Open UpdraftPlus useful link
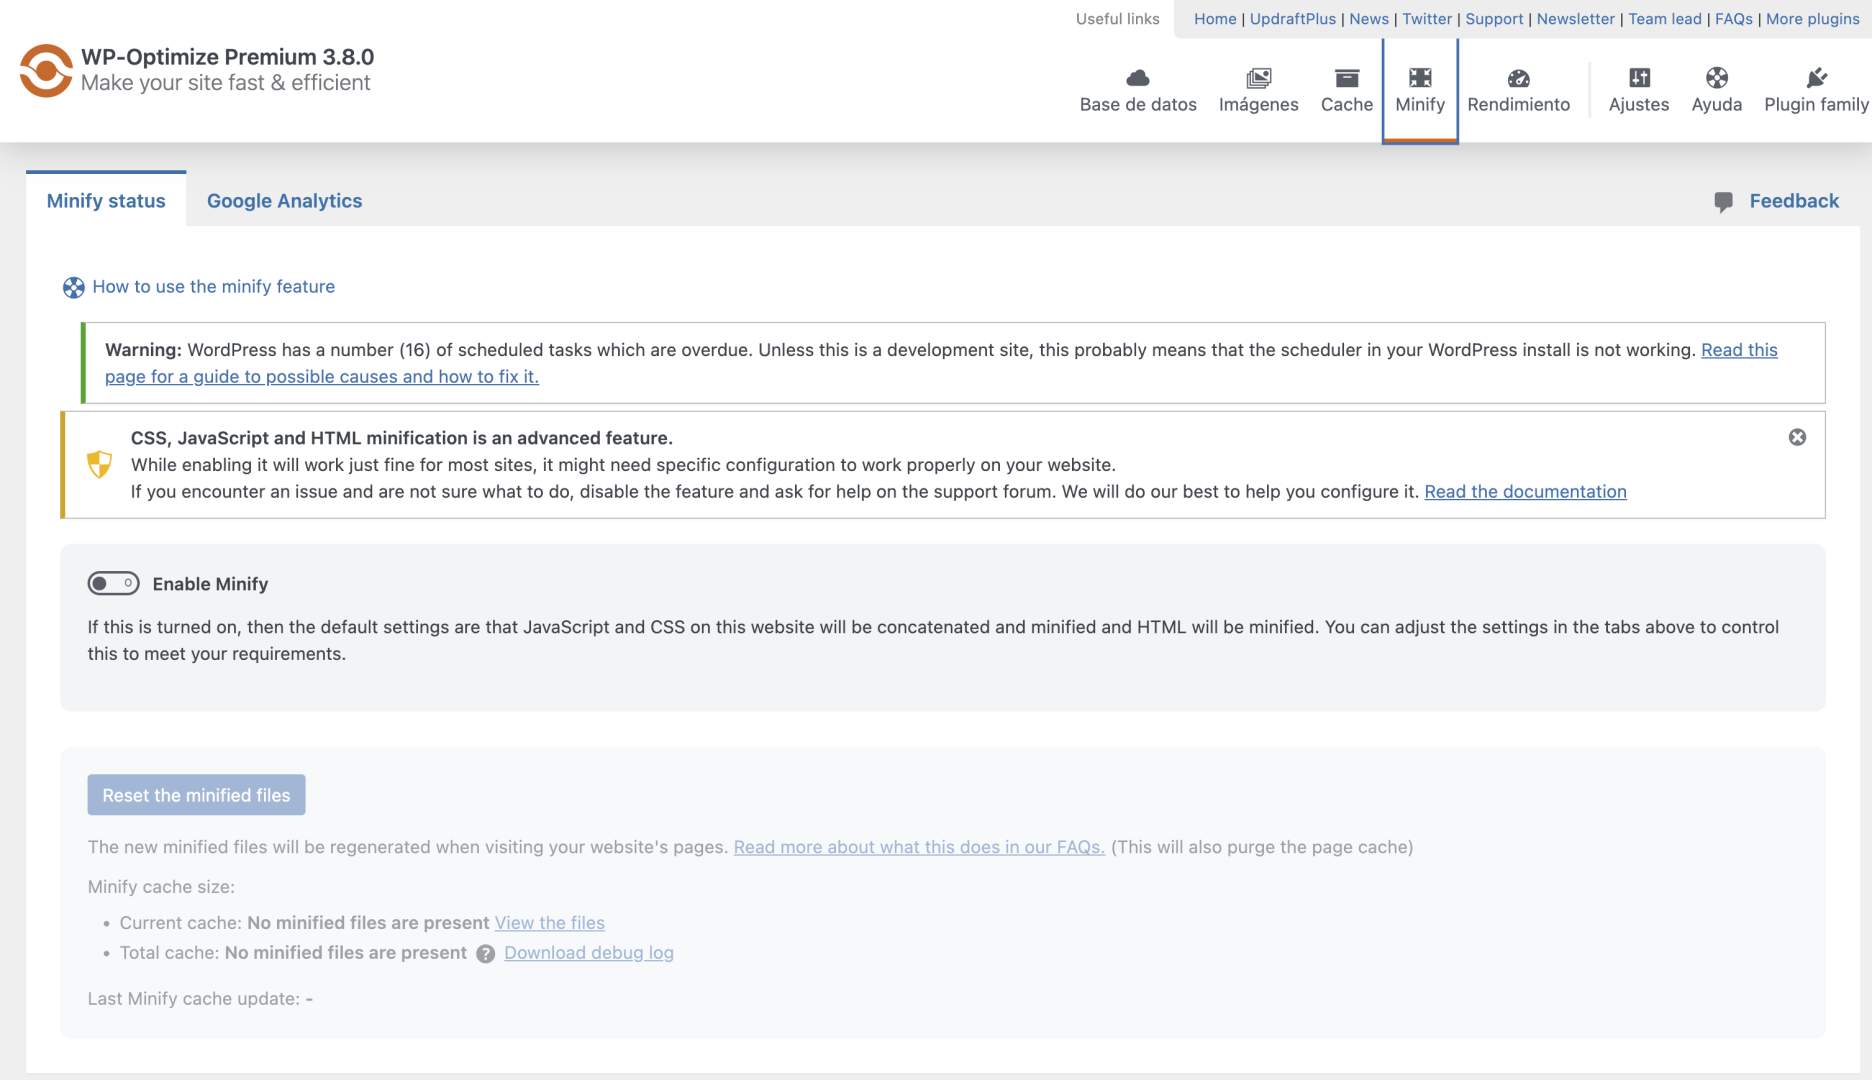Screen dimensions: 1872x1080 click(1292, 18)
